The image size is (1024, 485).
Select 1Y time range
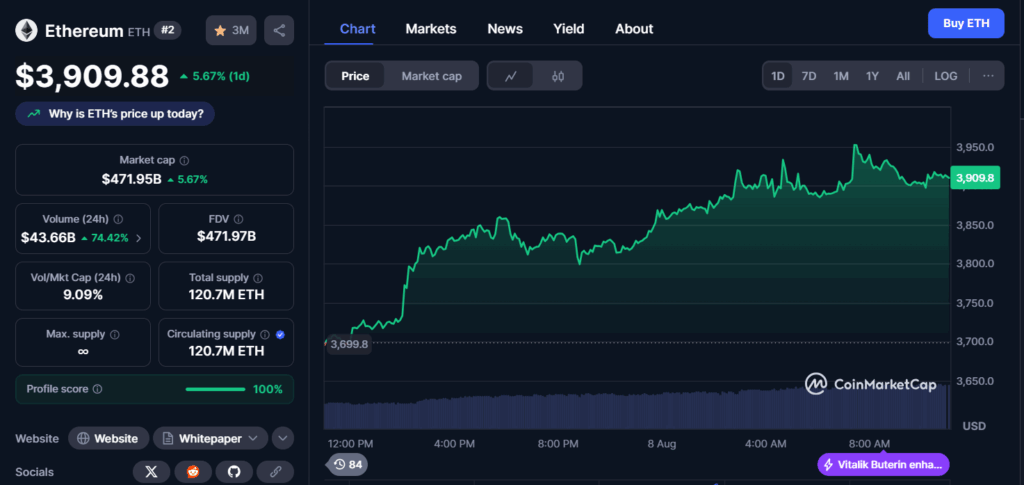coord(872,76)
